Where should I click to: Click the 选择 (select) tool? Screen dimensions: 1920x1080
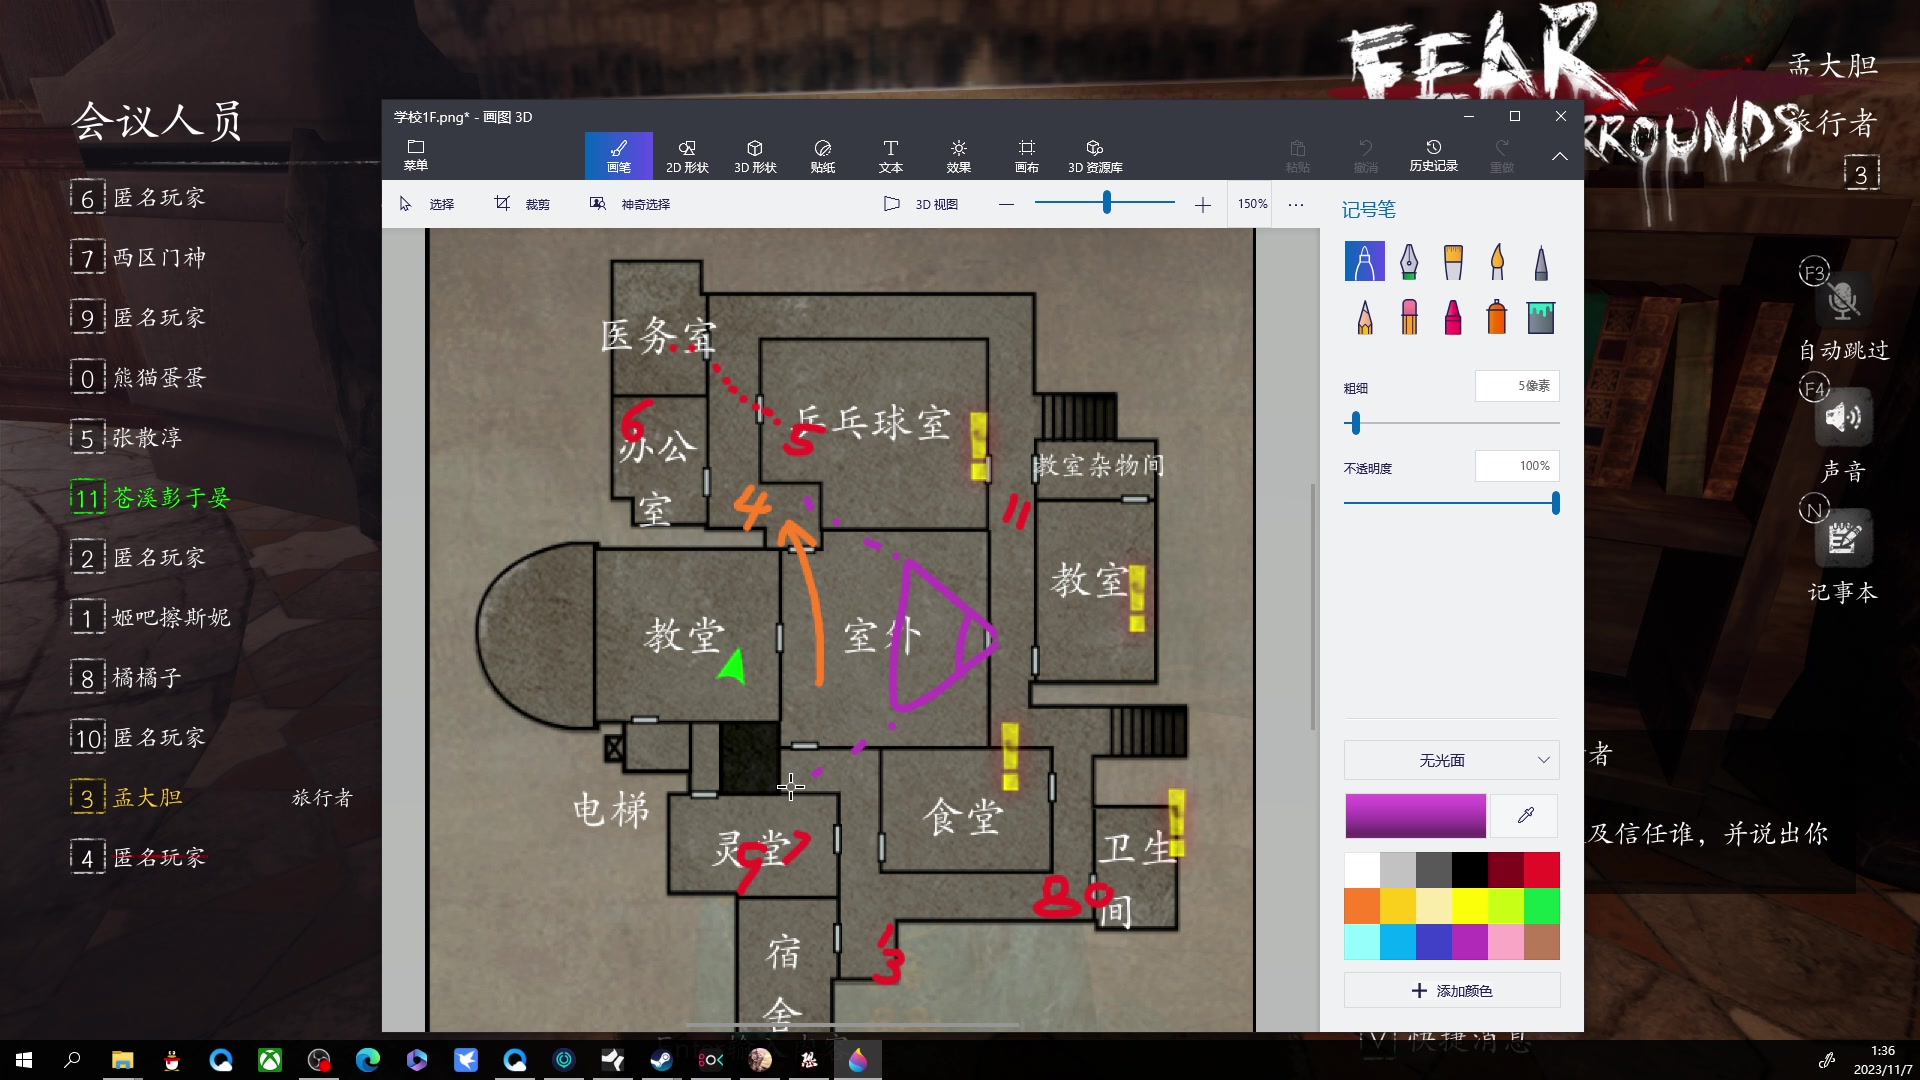[x=427, y=204]
